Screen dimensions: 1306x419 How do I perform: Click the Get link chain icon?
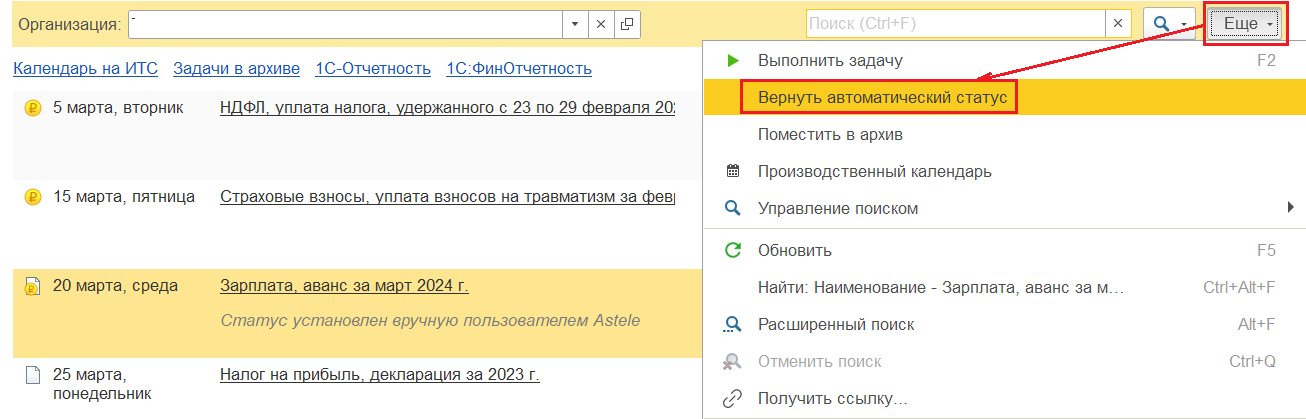(x=733, y=399)
